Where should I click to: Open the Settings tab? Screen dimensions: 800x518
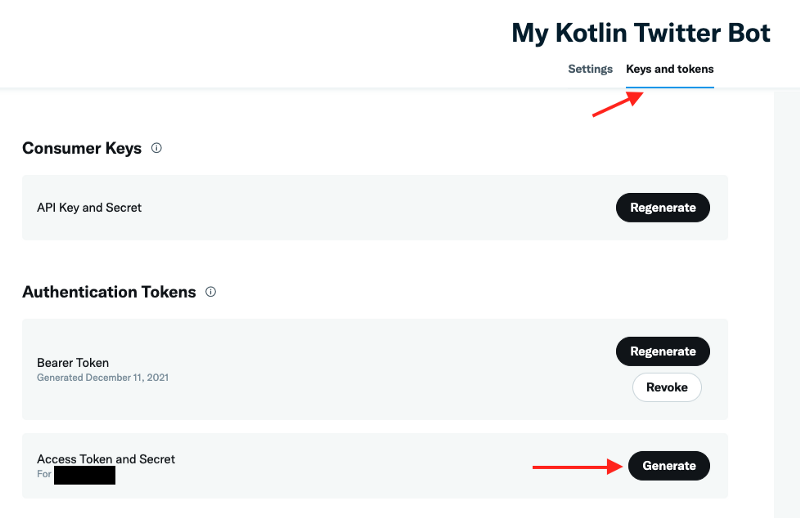click(x=590, y=69)
